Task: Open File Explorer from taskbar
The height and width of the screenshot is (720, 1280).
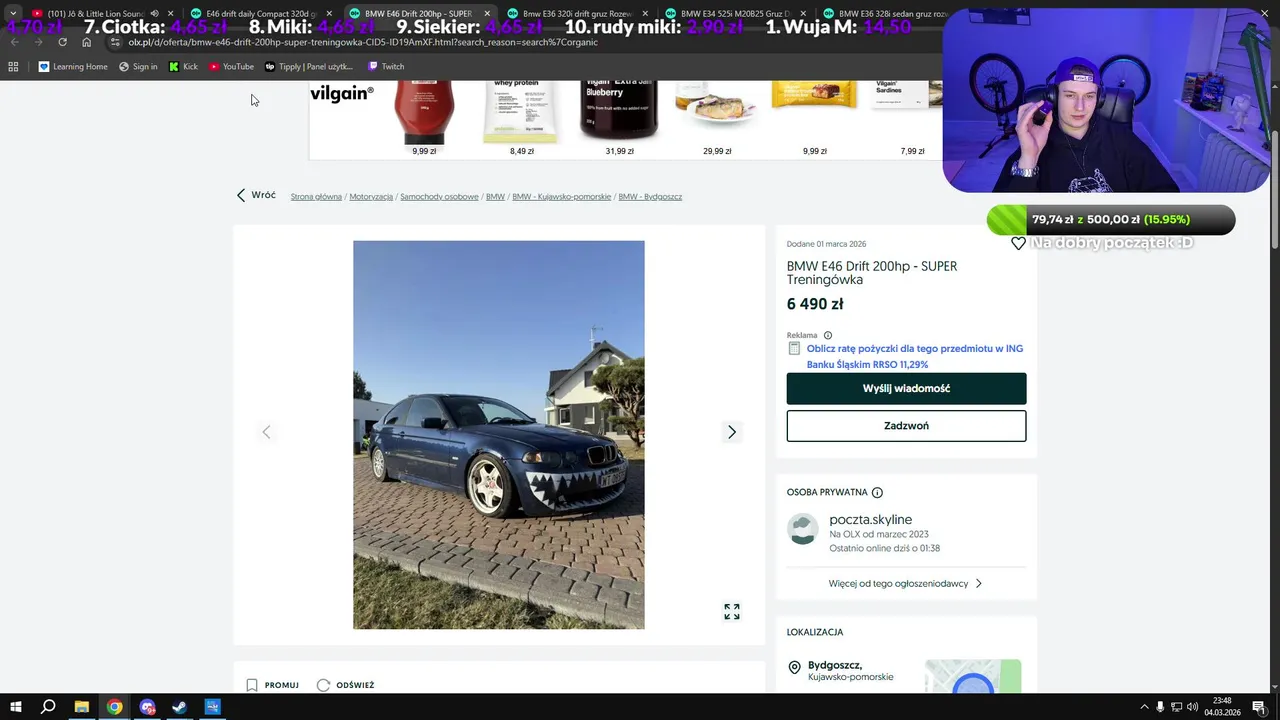Action: [82, 707]
